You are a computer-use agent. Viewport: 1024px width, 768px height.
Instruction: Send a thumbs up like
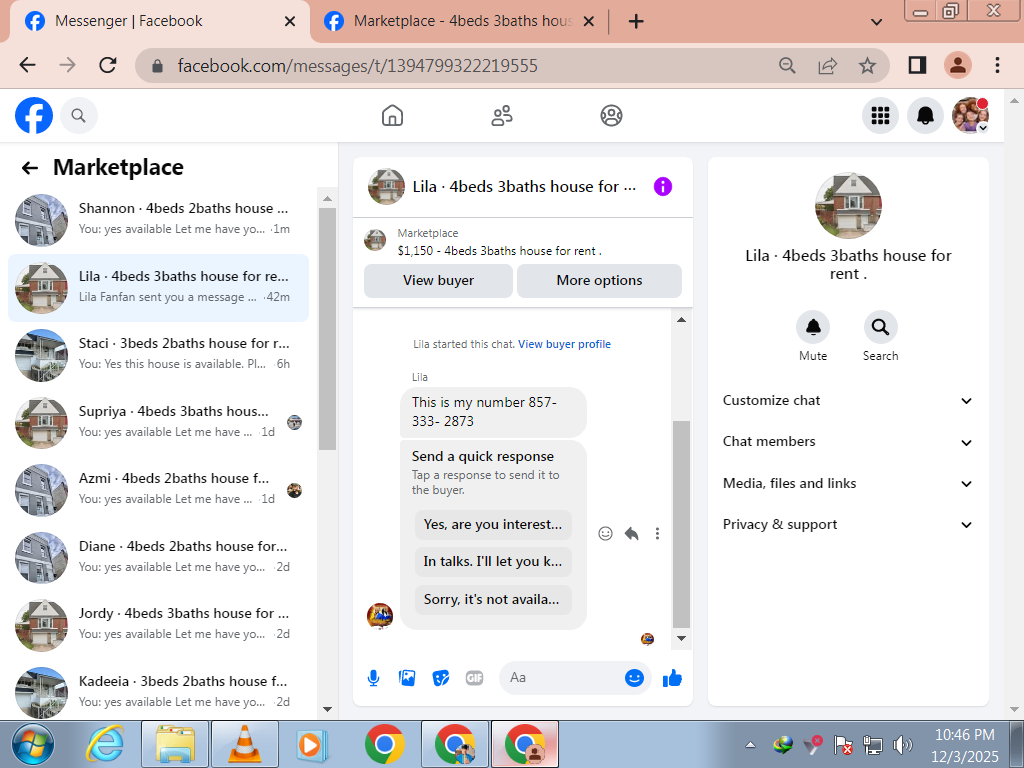pos(673,679)
